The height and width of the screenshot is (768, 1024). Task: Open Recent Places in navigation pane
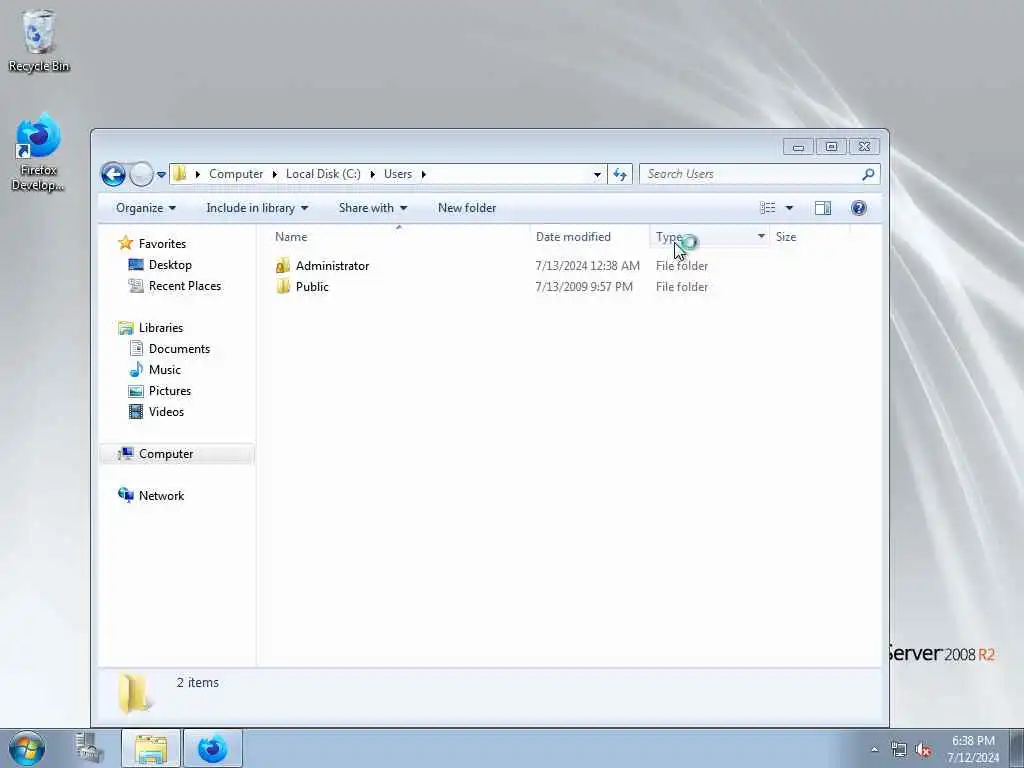tap(185, 285)
